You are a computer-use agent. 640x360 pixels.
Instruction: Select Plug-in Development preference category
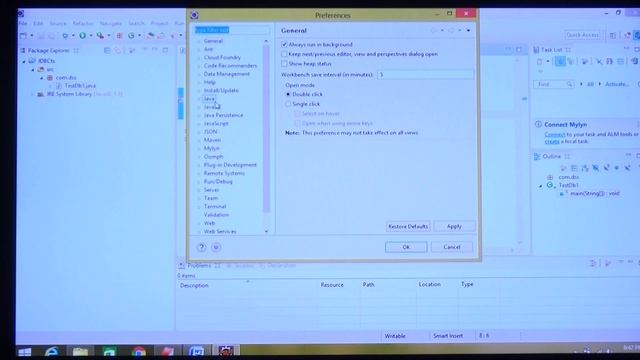point(230,165)
